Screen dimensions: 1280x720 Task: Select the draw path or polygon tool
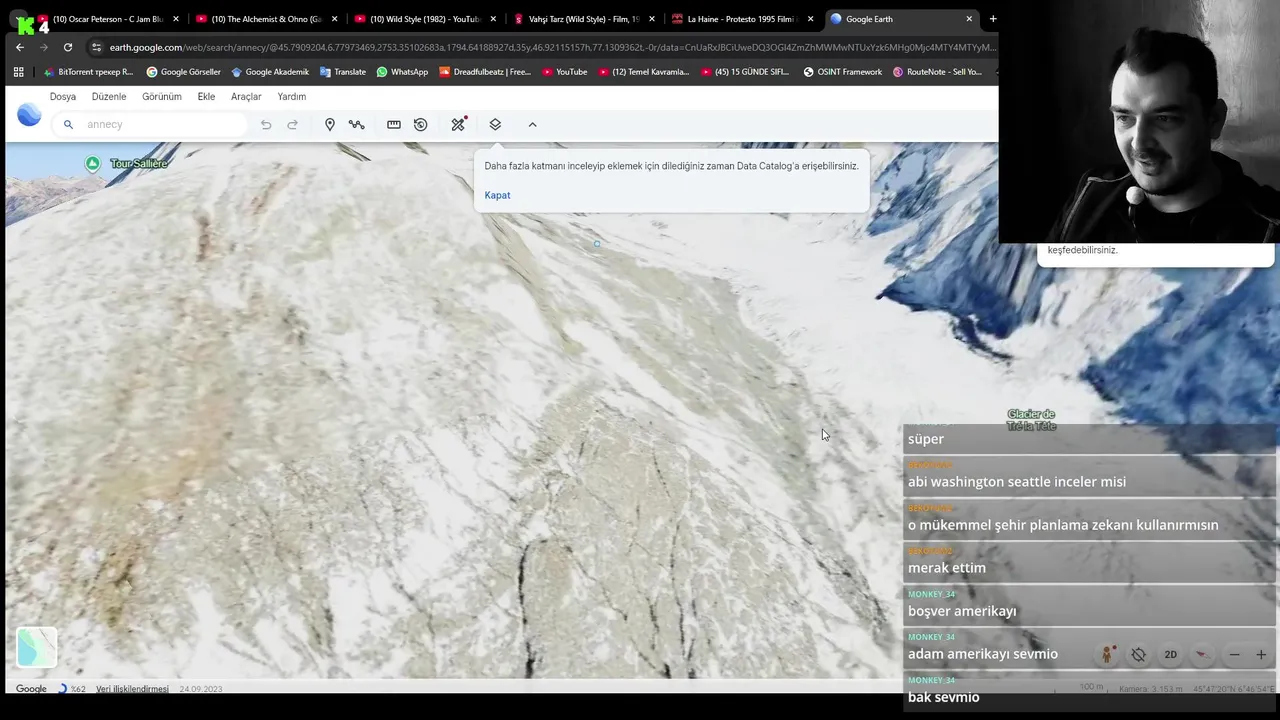357,125
